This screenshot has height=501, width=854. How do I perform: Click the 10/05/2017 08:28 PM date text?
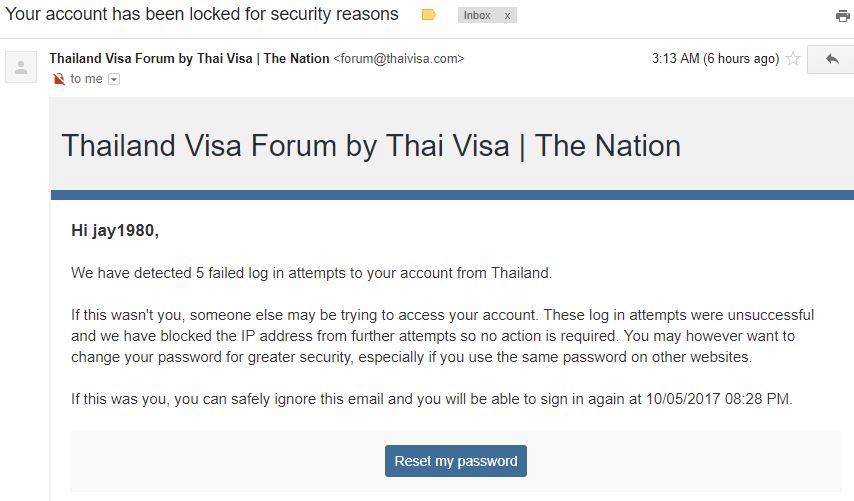click(x=718, y=399)
